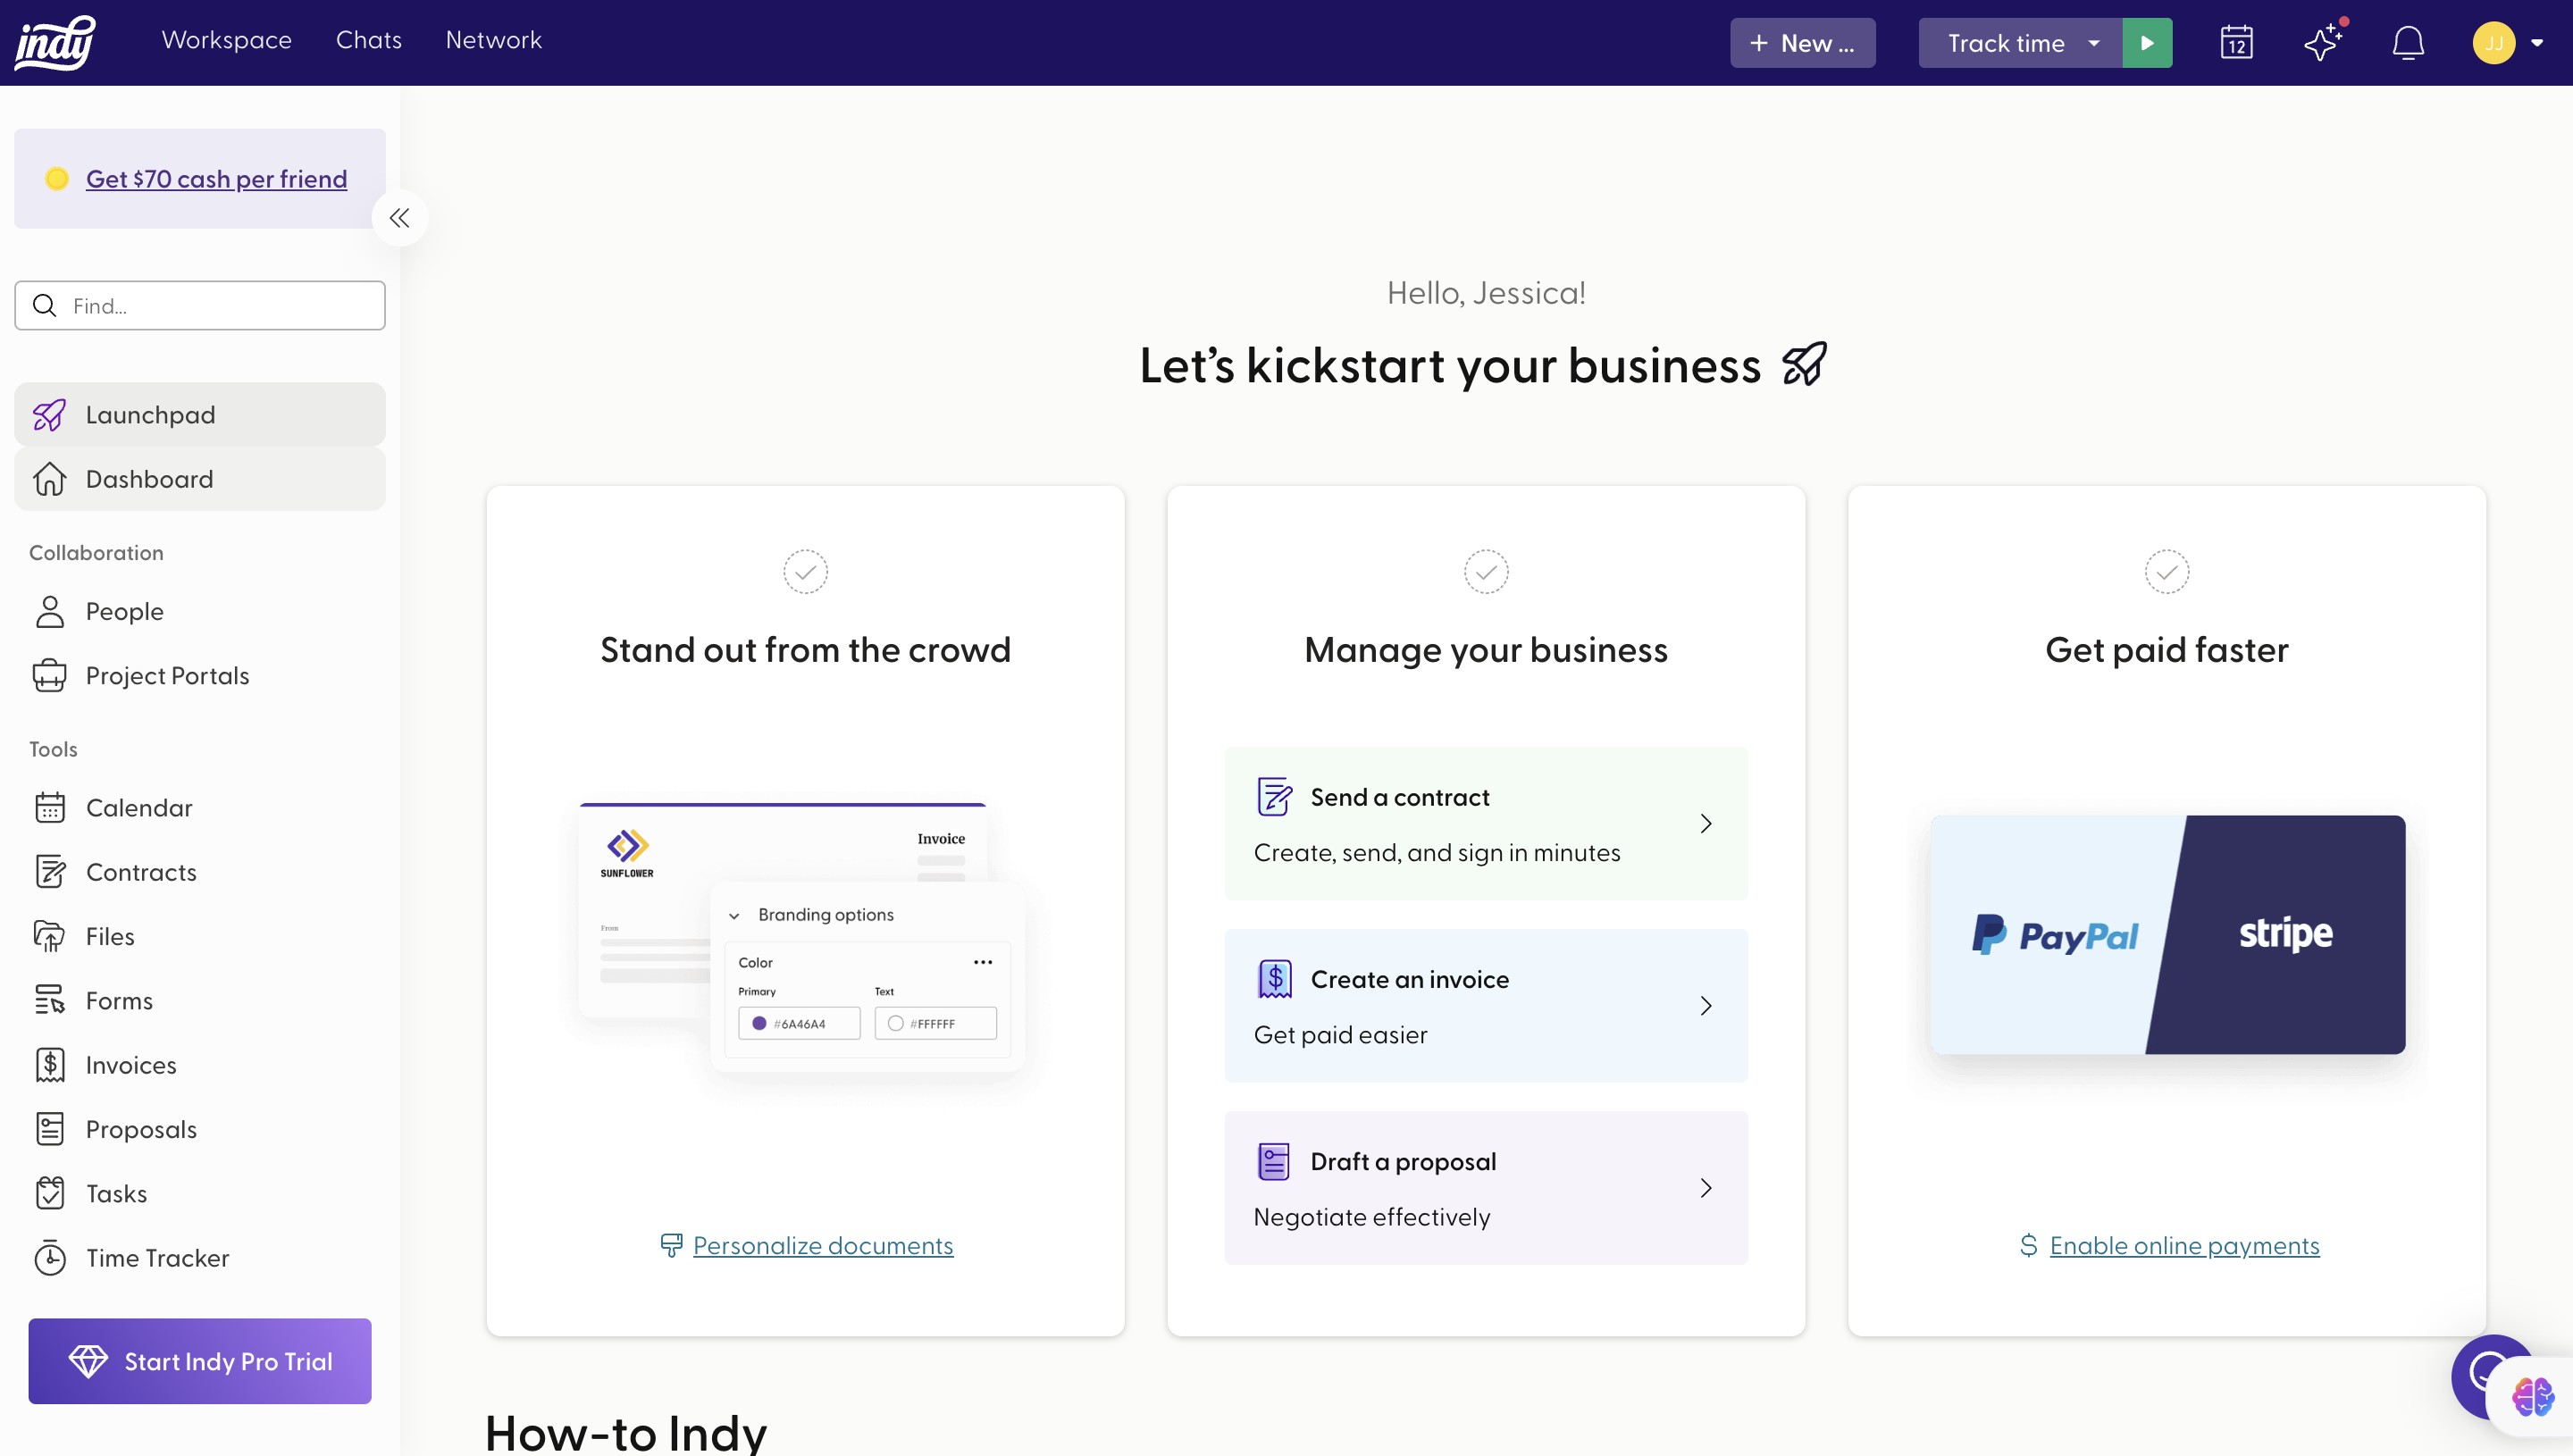The image size is (2573, 1456).
Task: Click the AI sparkle assistant icon
Action: pos(2322,43)
